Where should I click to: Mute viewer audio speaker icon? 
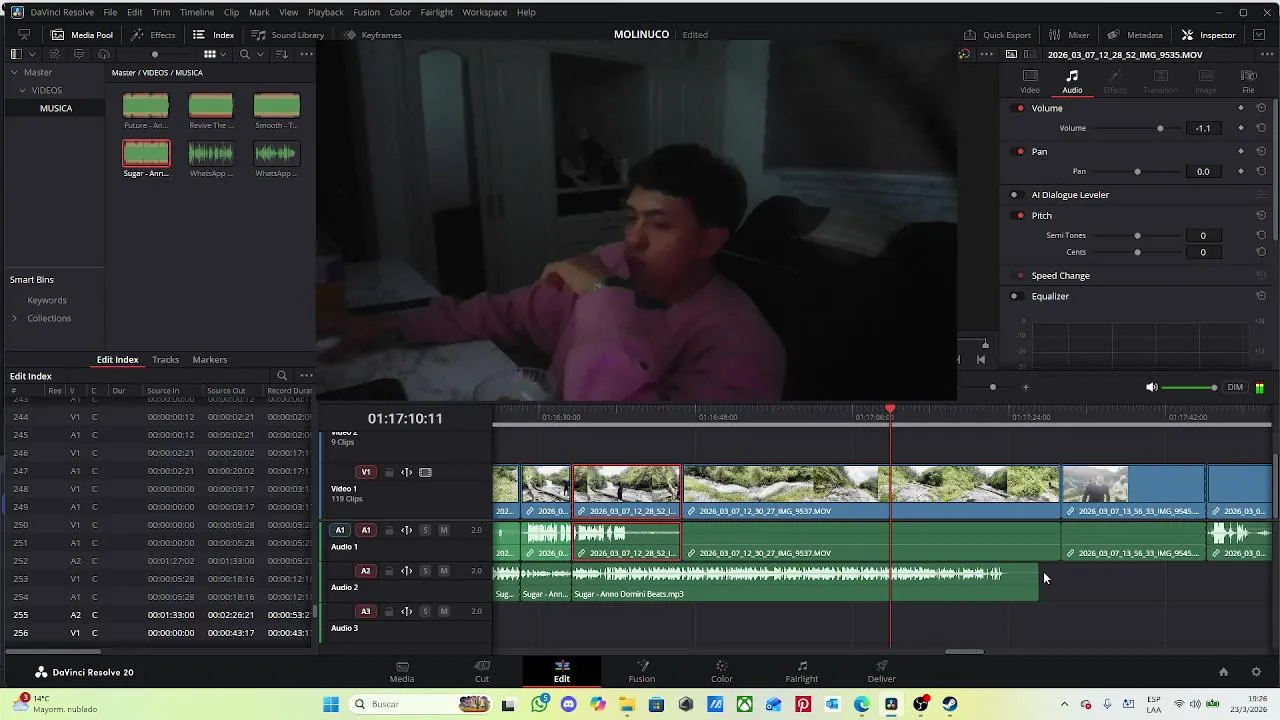(1151, 387)
